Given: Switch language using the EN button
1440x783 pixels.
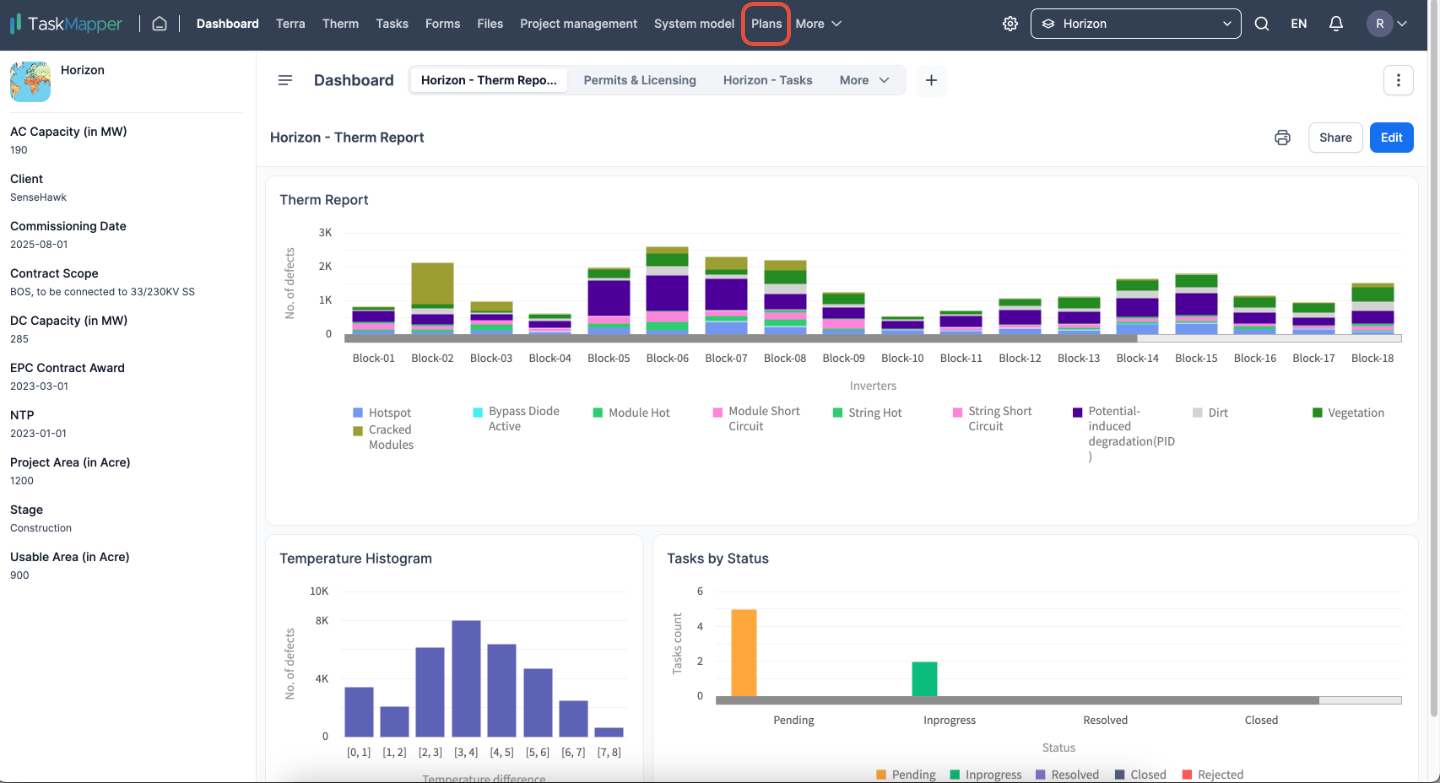Looking at the screenshot, I should [1299, 23].
